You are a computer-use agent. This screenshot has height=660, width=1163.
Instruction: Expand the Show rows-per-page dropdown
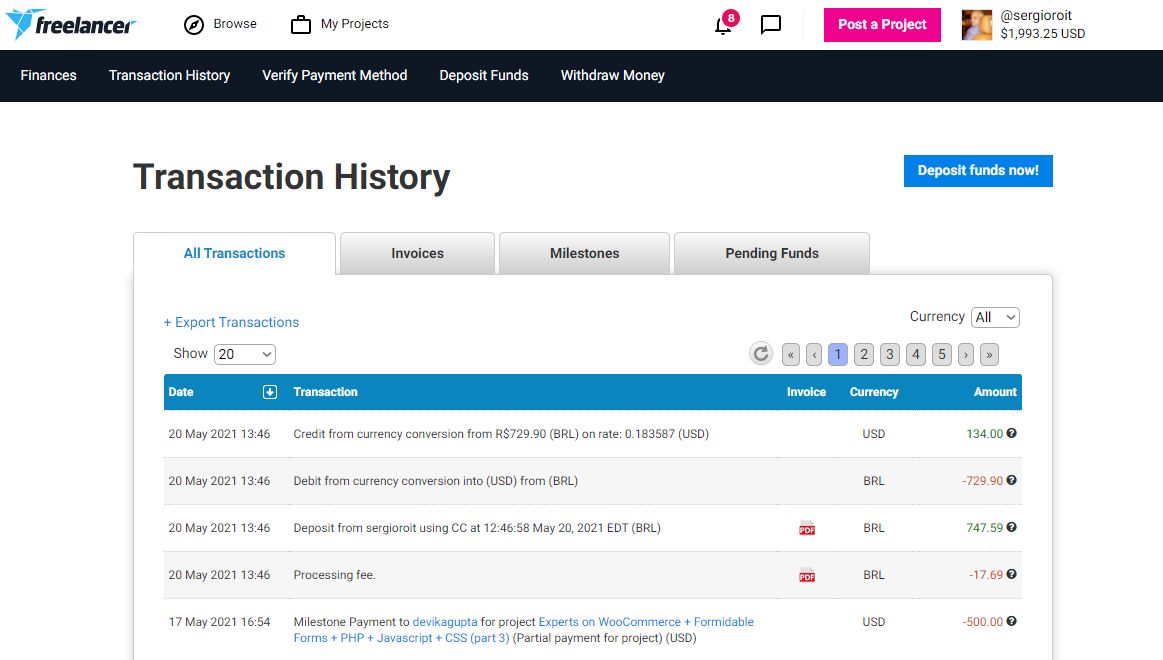point(245,354)
